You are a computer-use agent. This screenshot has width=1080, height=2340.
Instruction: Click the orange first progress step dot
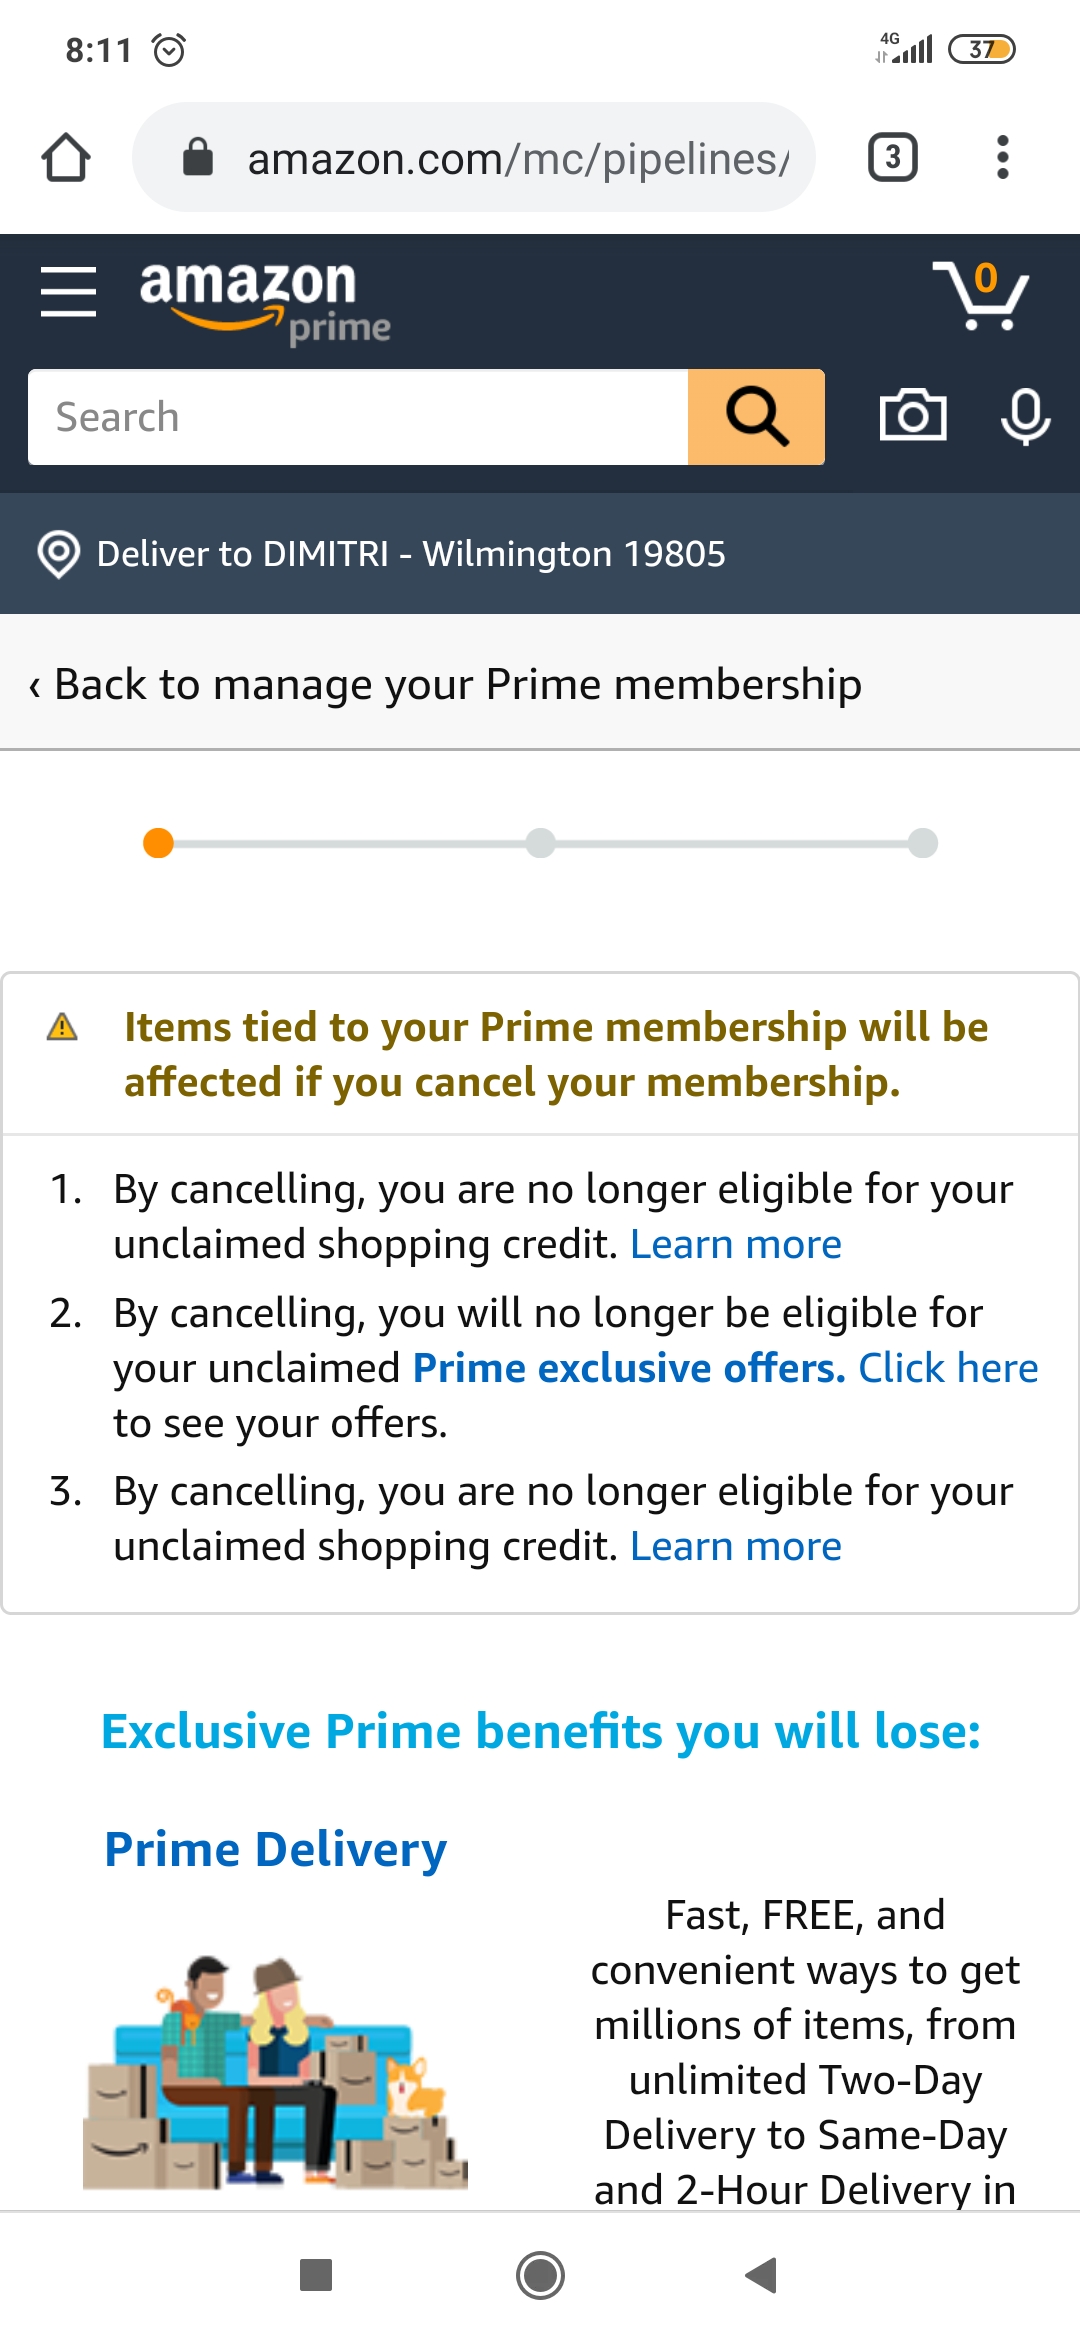click(158, 843)
